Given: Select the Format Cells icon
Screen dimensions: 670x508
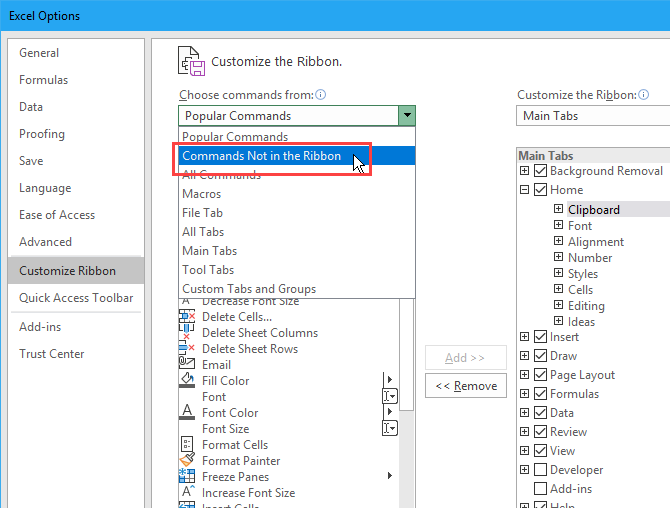Looking at the screenshot, I should click(187, 445).
